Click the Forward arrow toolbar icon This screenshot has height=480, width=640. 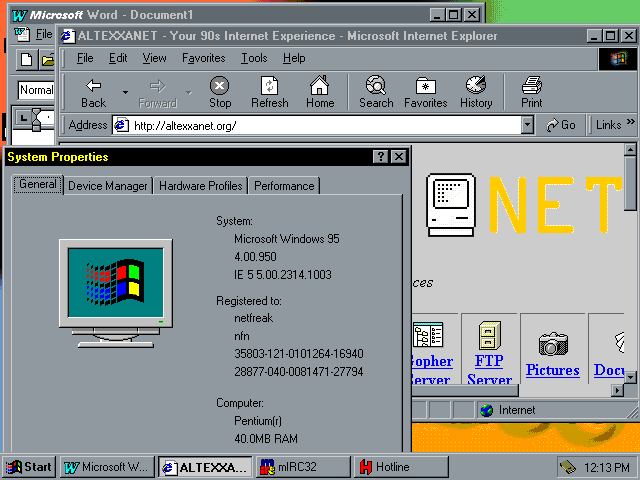tap(158, 86)
